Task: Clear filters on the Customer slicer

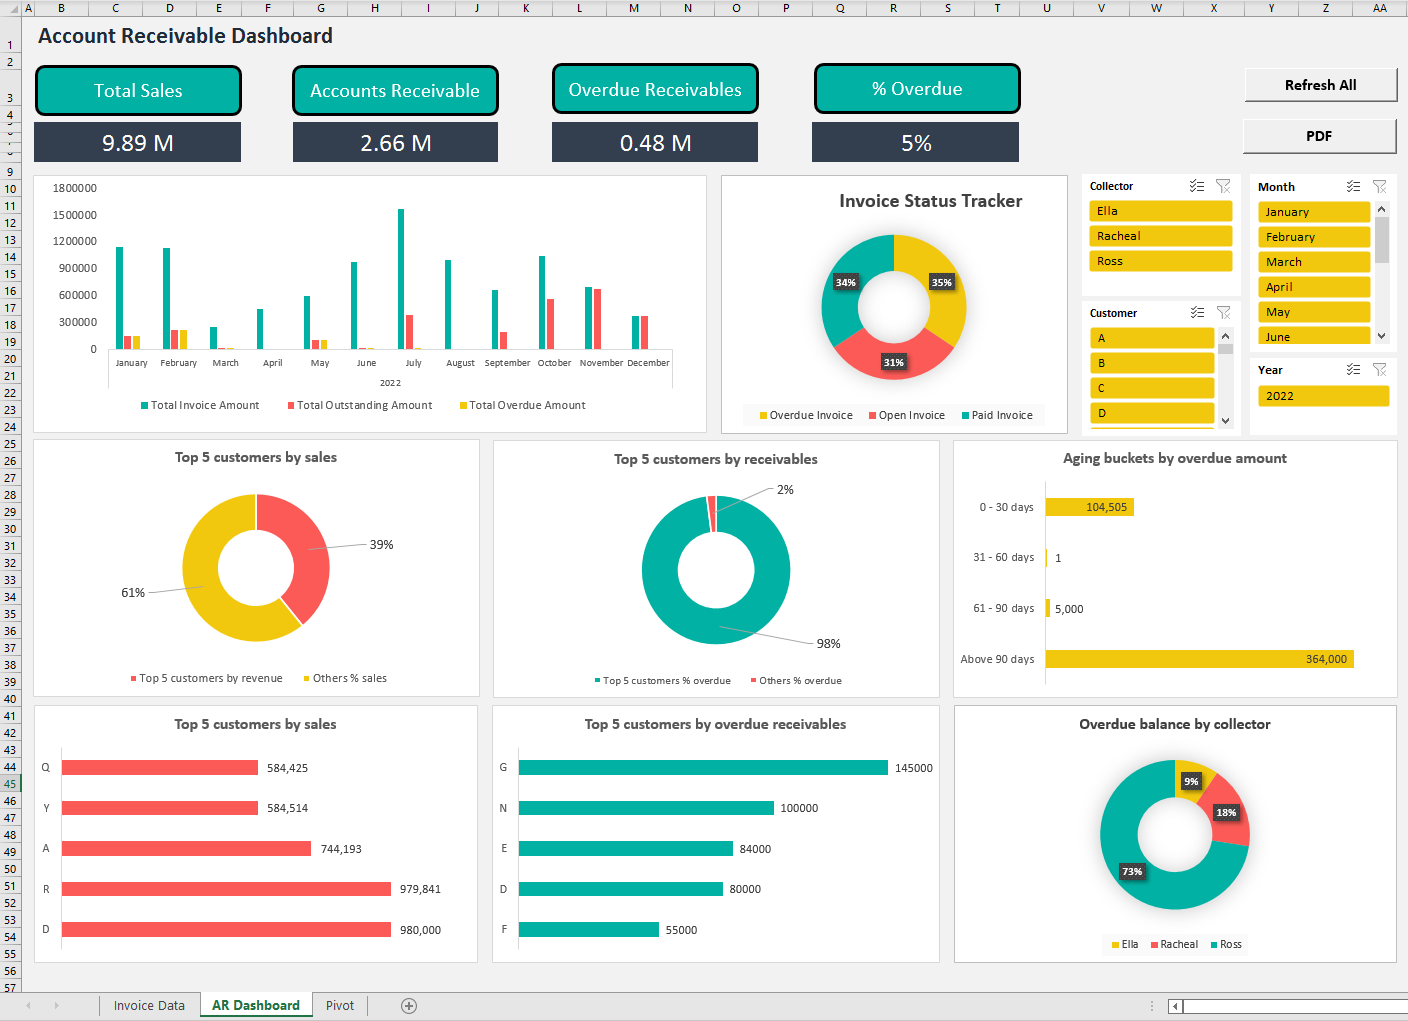Action: (x=1223, y=312)
